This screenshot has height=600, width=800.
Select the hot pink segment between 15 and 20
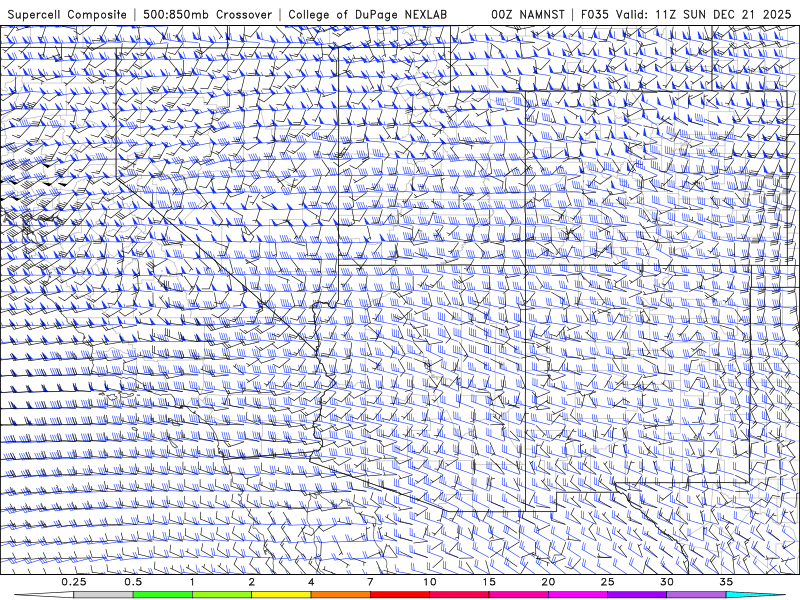(x=518, y=595)
